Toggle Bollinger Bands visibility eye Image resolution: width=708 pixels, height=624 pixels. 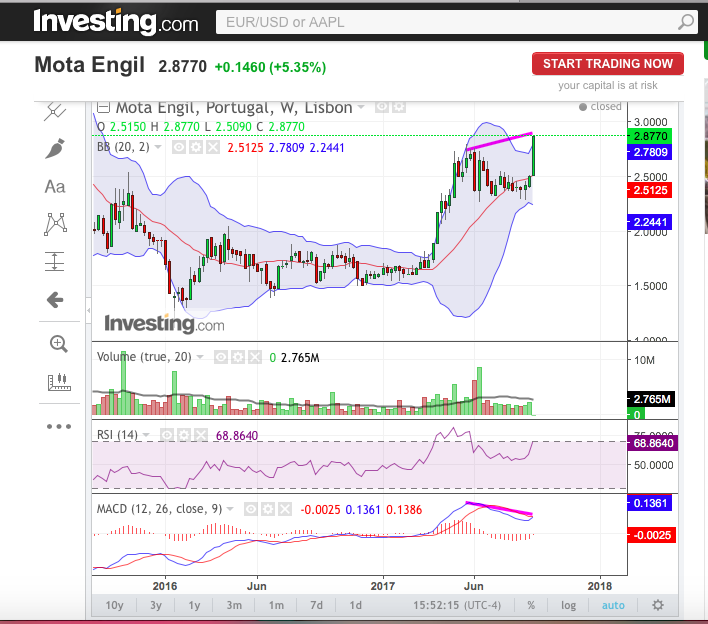(178, 147)
